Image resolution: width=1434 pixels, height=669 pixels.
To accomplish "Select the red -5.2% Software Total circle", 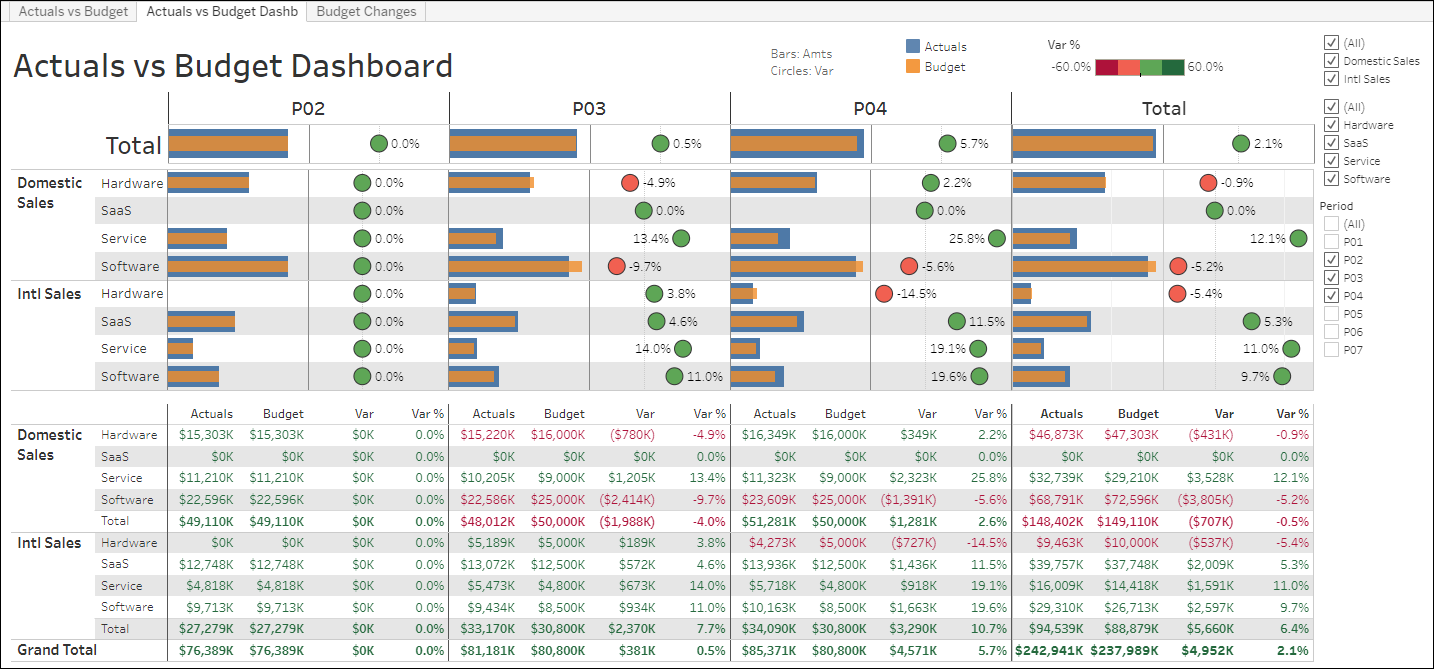I will pos(1178,266).
